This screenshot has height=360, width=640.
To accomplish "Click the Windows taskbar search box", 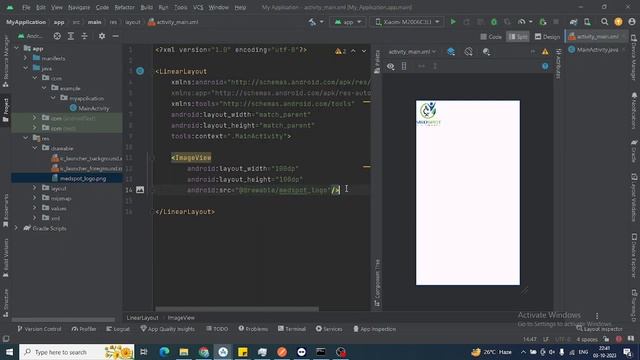I will 77,352.
